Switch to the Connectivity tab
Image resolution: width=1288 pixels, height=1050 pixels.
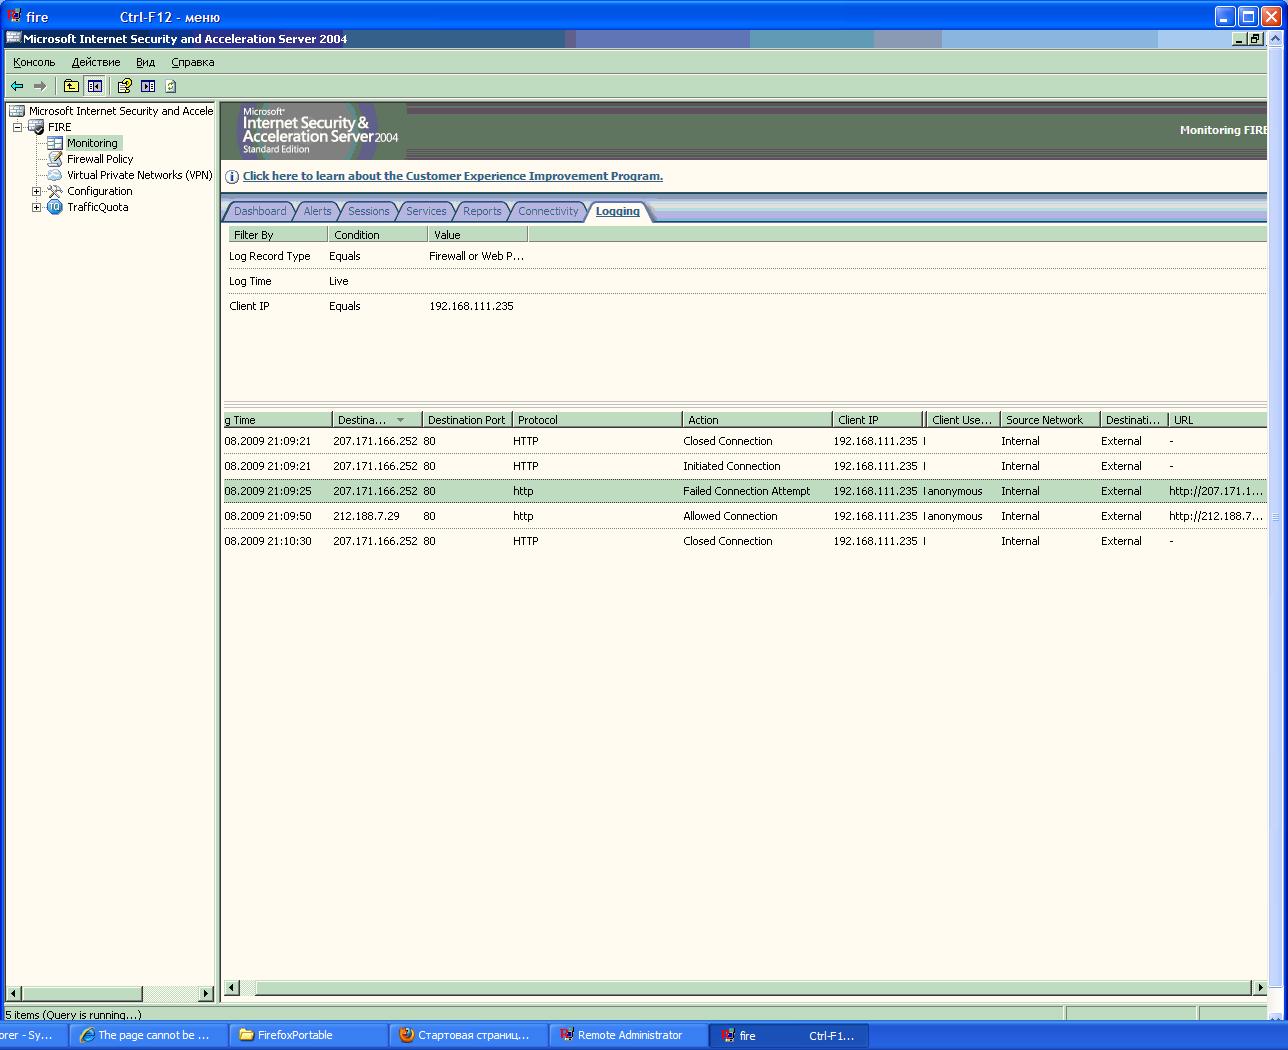click(x=548, y=211)
